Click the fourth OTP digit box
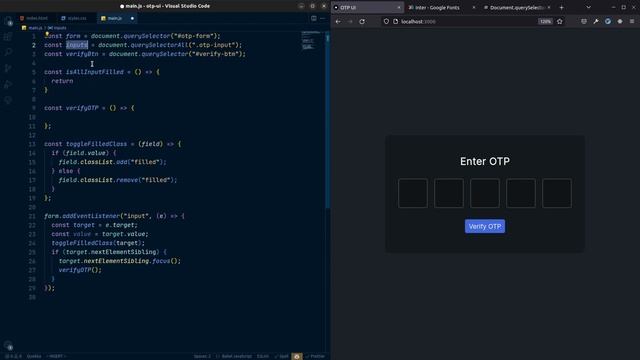640x360 pixels. 521,193
